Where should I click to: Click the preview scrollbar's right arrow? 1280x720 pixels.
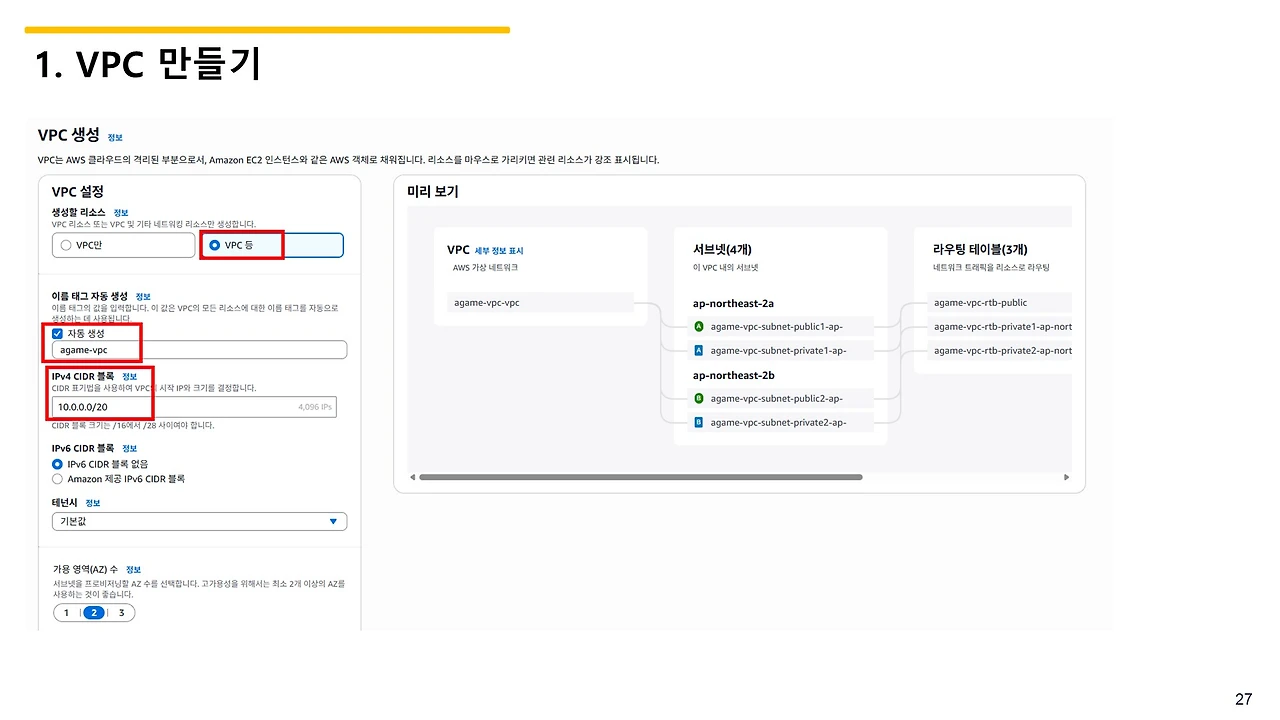coord(1067,477)
